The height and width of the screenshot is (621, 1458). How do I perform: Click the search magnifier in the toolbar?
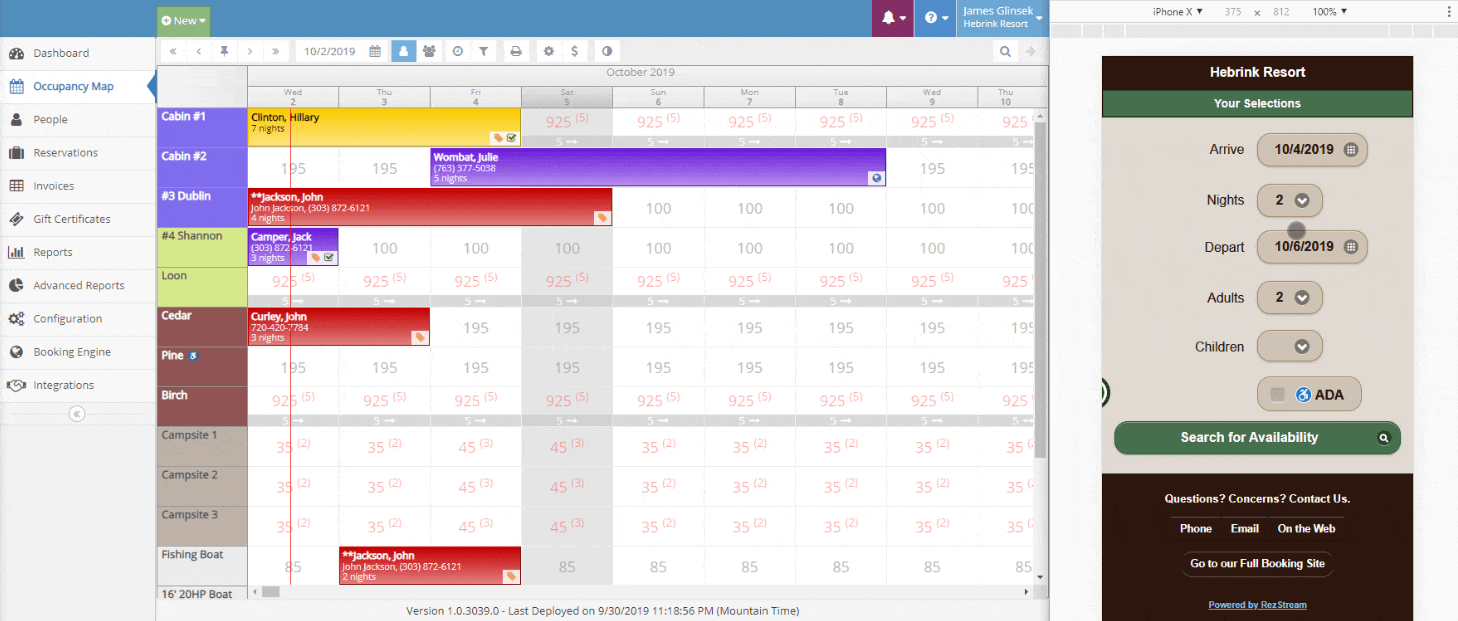click(x=1006, y=51)
